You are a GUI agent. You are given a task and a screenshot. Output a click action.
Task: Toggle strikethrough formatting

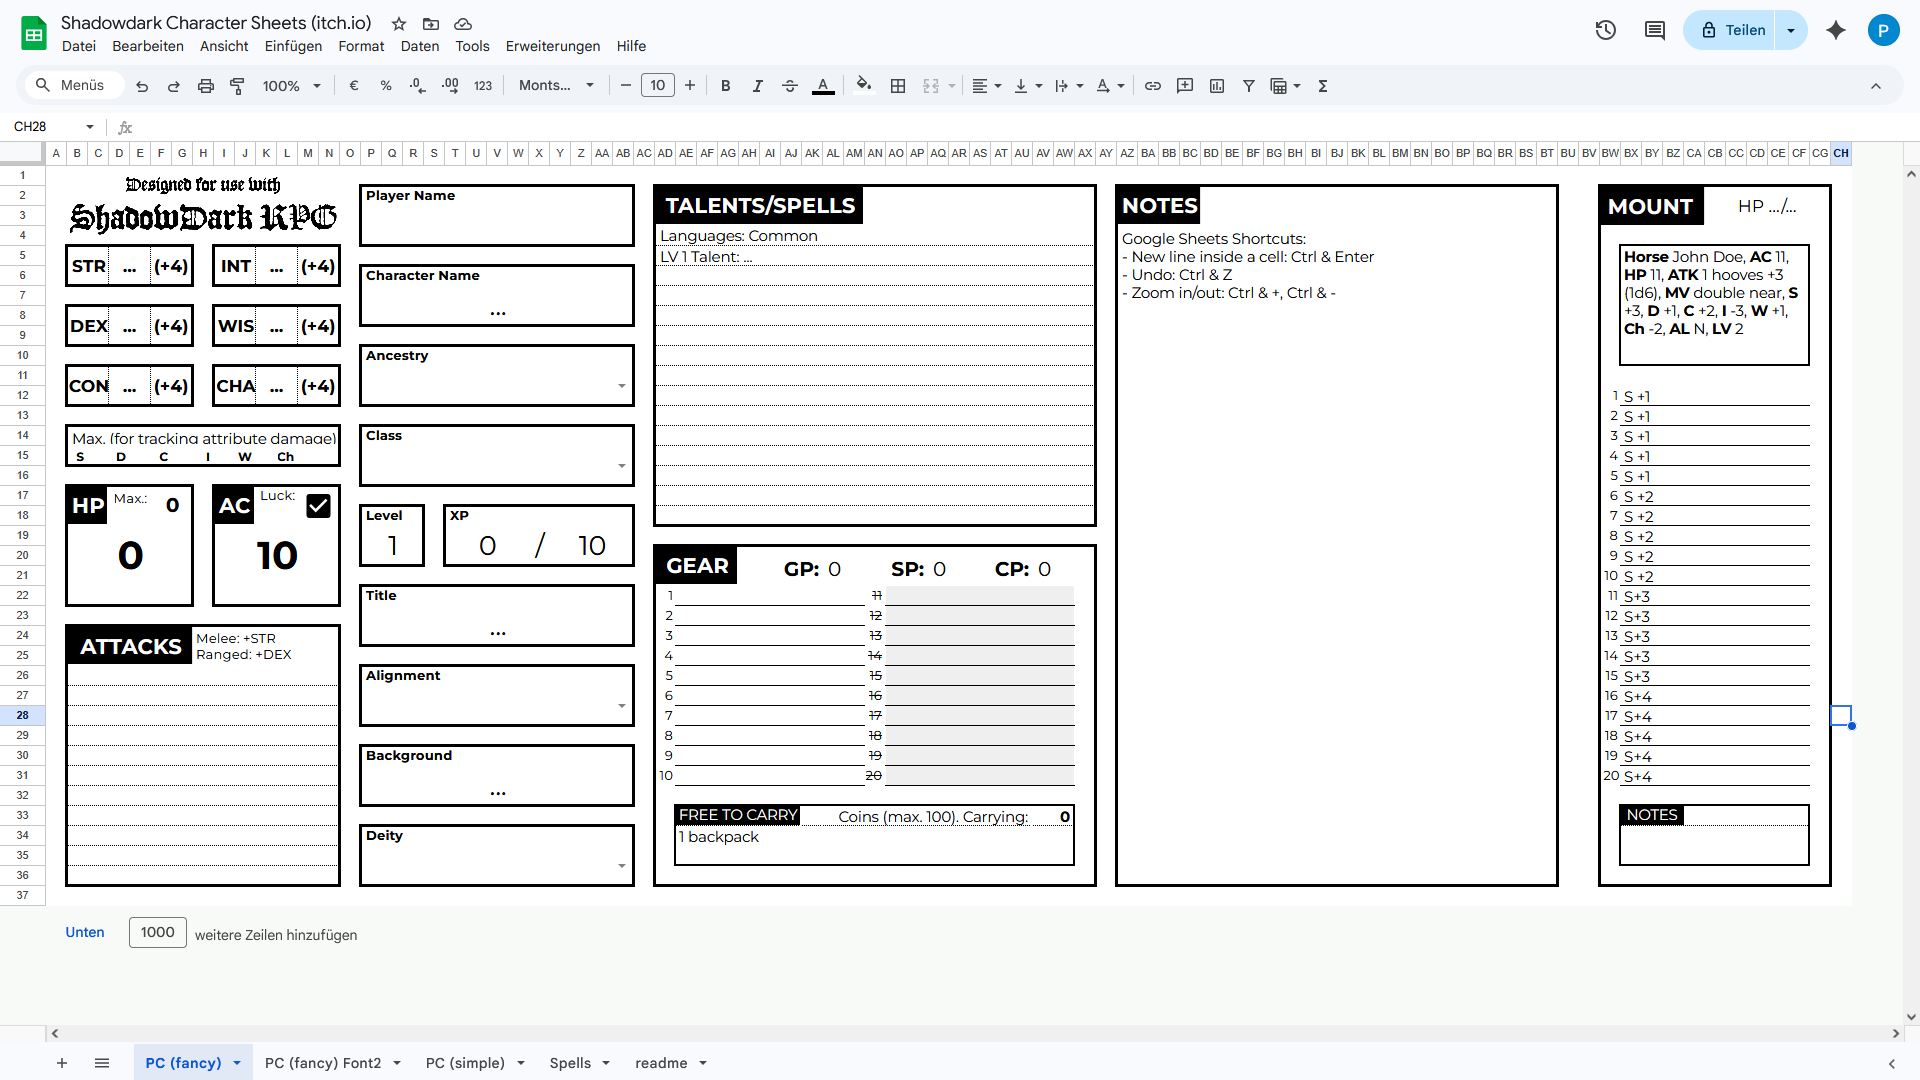coord(789,86)
